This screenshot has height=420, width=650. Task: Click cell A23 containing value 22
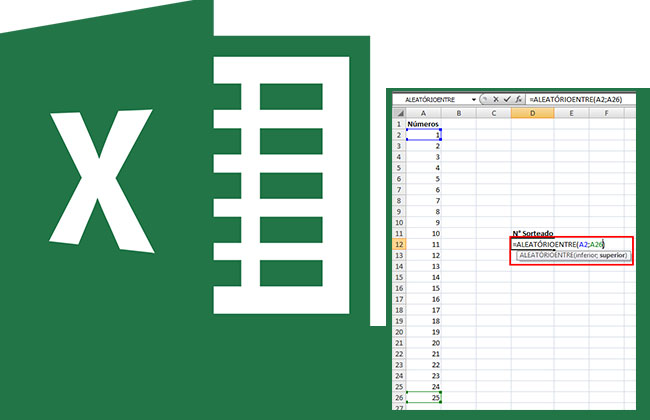[423, 365]
